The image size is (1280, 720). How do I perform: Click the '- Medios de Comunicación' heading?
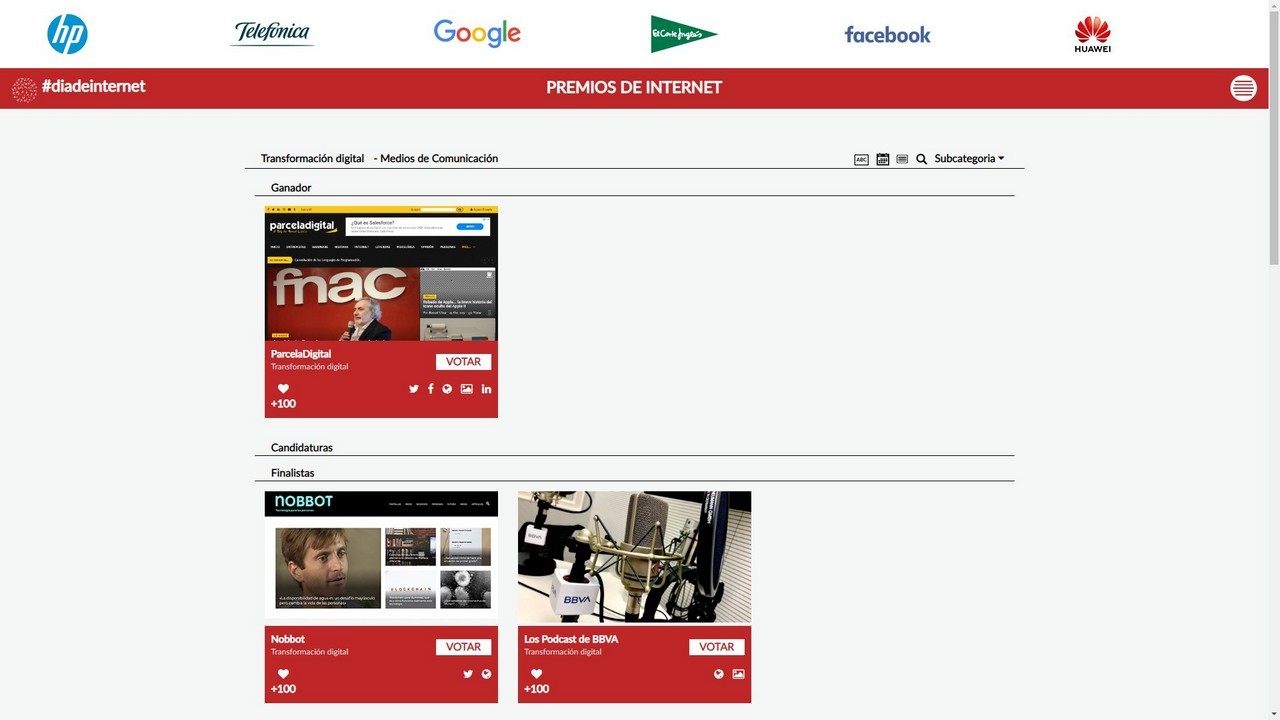[x=436, y=159]
